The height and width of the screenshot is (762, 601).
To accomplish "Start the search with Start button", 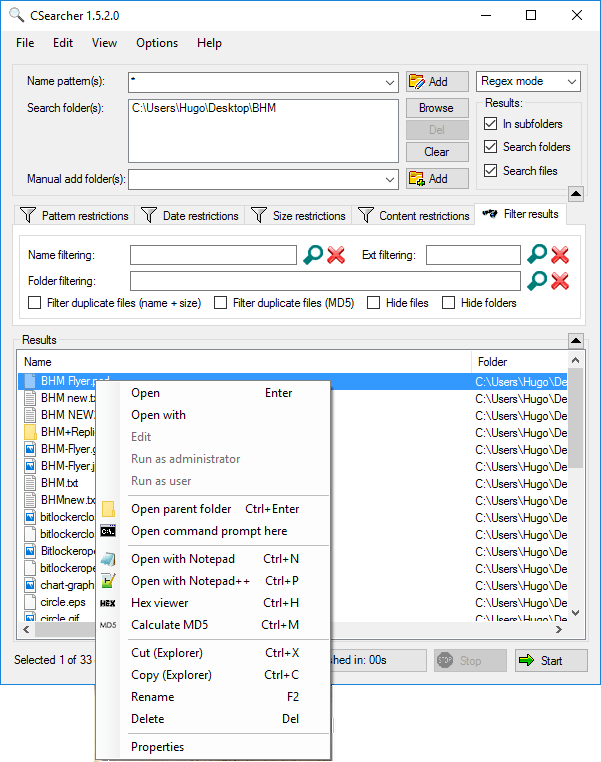I will pyautogui.click(x=551, y=660).
